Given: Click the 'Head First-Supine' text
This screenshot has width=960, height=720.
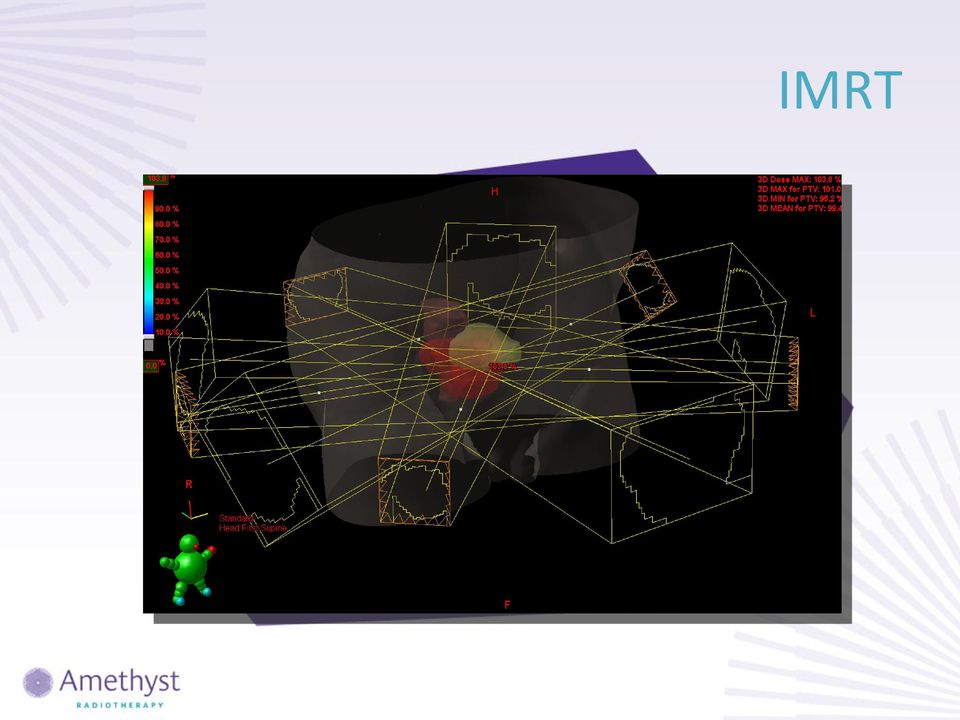Looking at the screenshot, I should 253,528.
